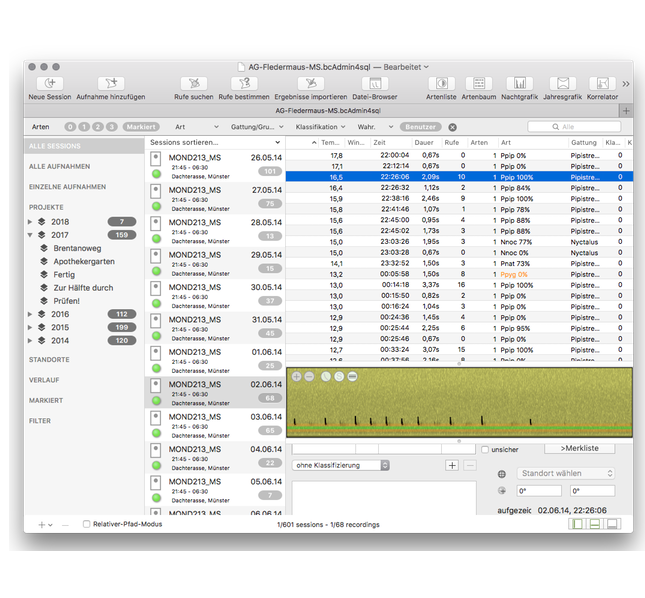Click the Aufnahme hinzufügen toolbar icon
Viewport: 645px width, 598px height.
pos(110,84)
